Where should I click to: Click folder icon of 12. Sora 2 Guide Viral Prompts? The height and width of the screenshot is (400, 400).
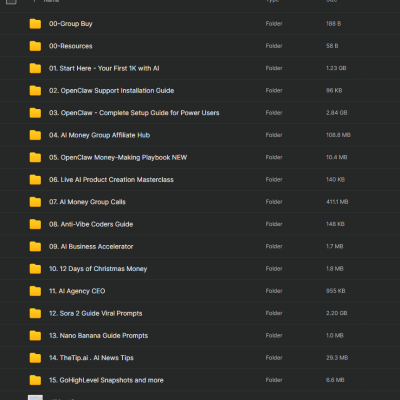pyautogui.click(x=35, y=313)
